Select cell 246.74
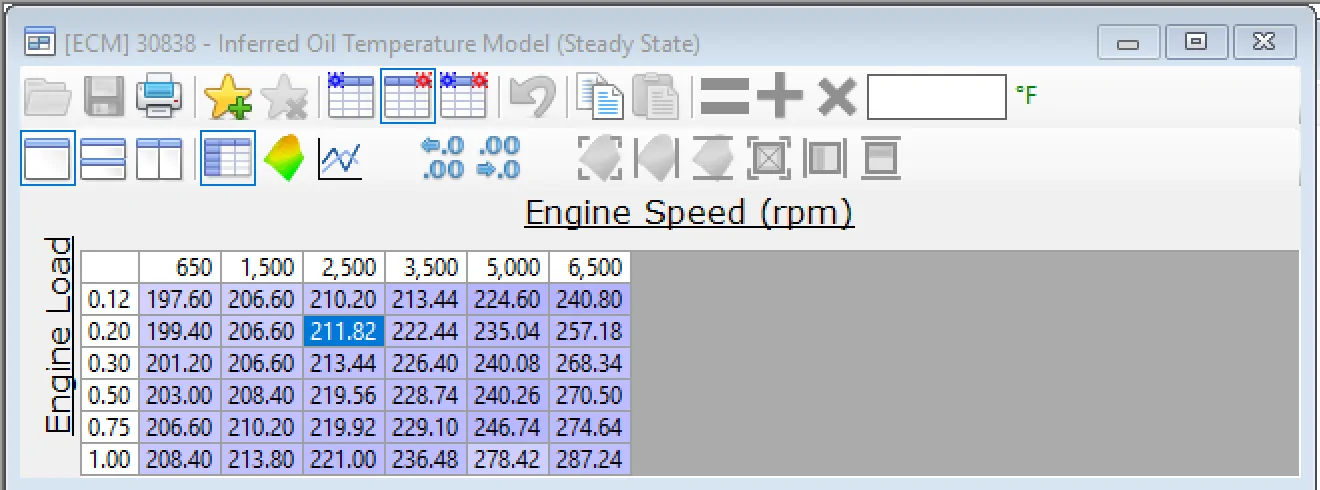Screen dimensions: 1320x490 tap(508, 427)
